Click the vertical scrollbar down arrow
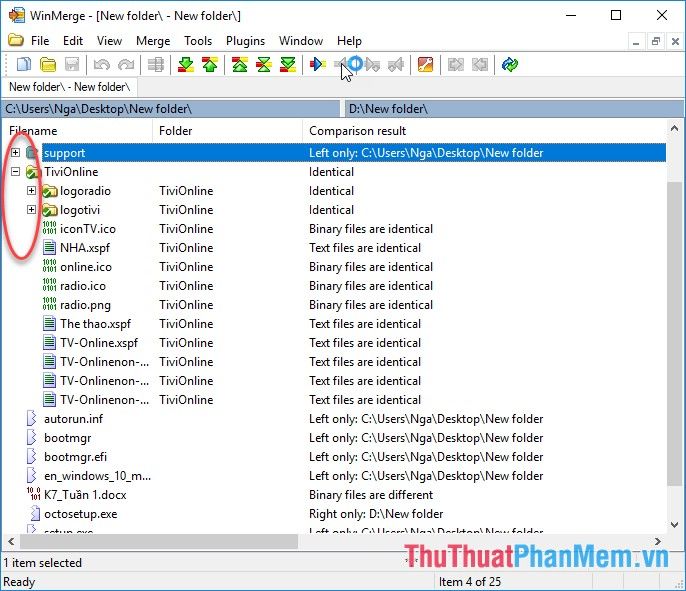 pyautogui.click(x=674, y=524)
